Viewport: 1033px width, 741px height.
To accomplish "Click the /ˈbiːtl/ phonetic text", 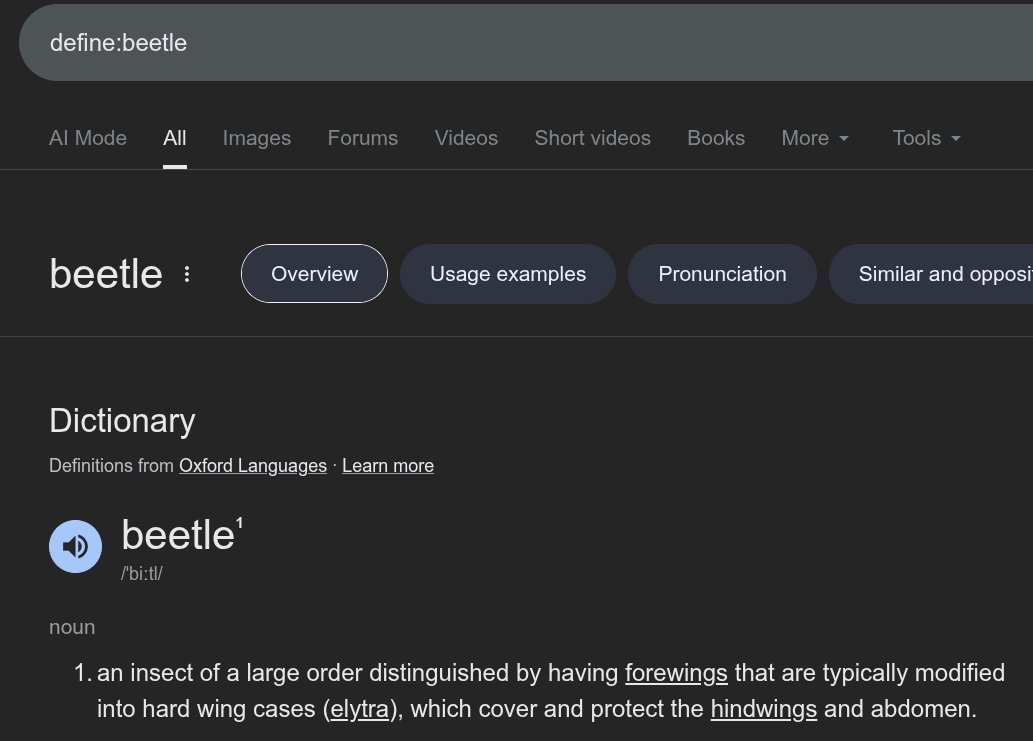I will [x=142, y=574].
